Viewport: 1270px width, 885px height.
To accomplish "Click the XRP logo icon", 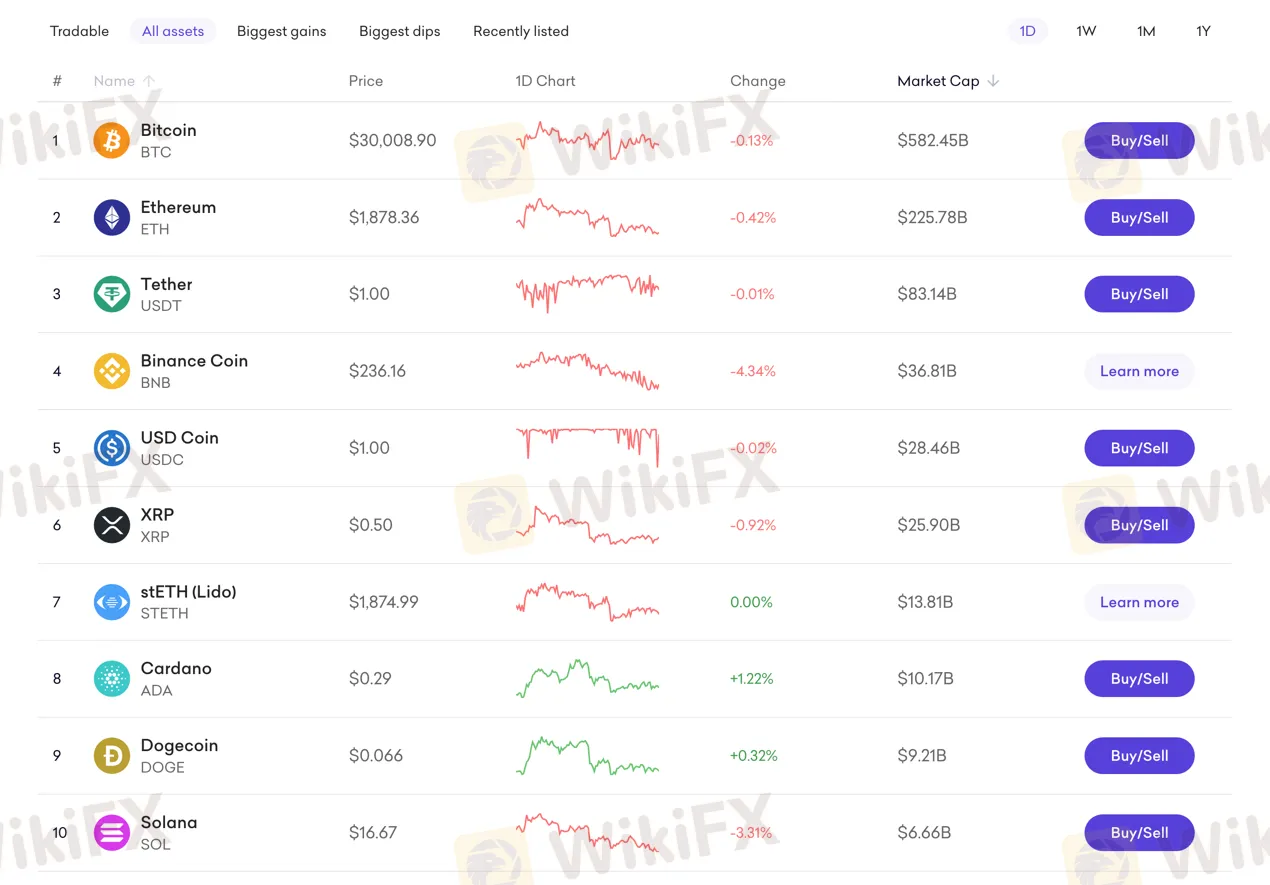I will [111, 525].
